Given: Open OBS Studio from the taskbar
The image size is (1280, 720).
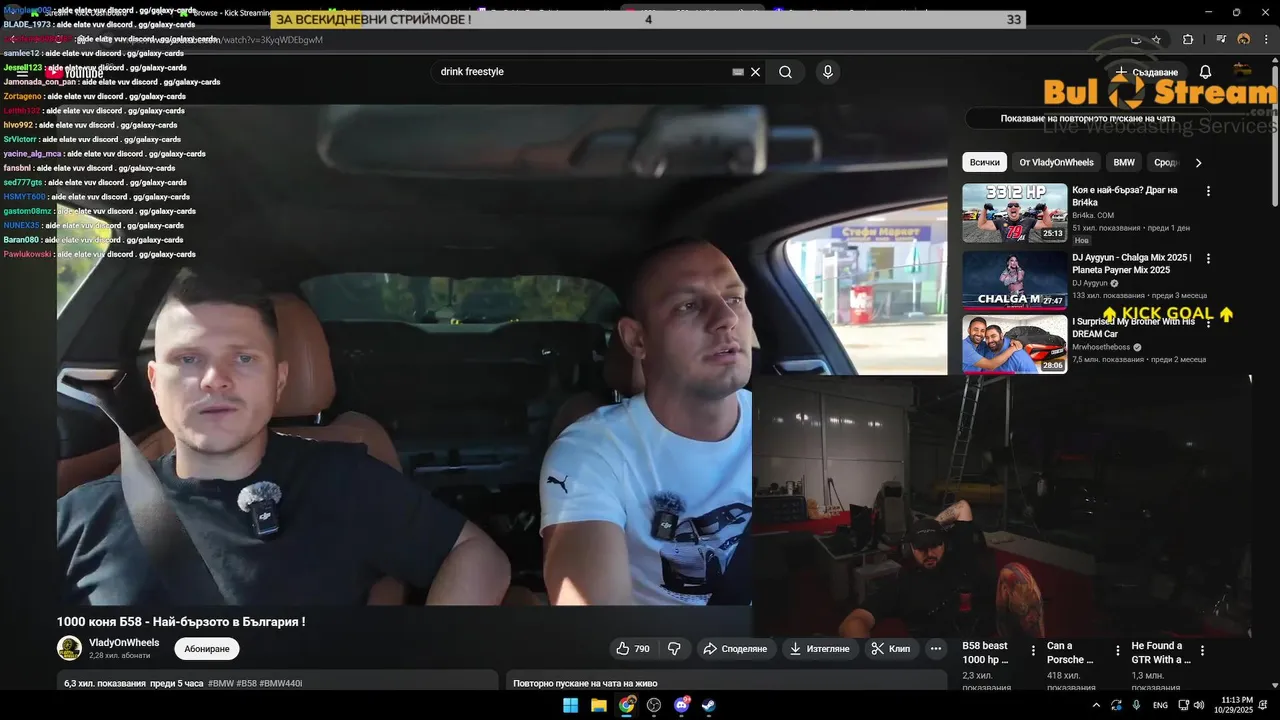Looking at the screenshot, I should (x=654, y=705).
